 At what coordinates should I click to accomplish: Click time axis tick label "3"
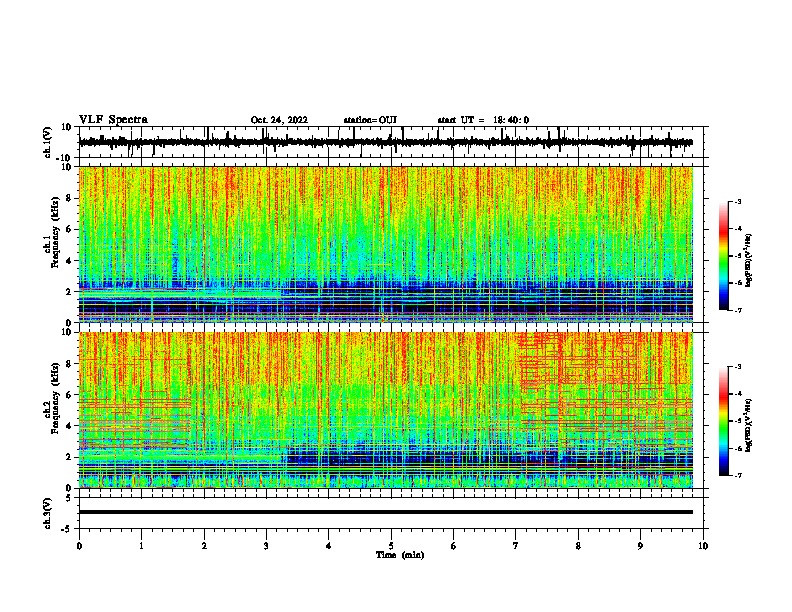[266, 546]
